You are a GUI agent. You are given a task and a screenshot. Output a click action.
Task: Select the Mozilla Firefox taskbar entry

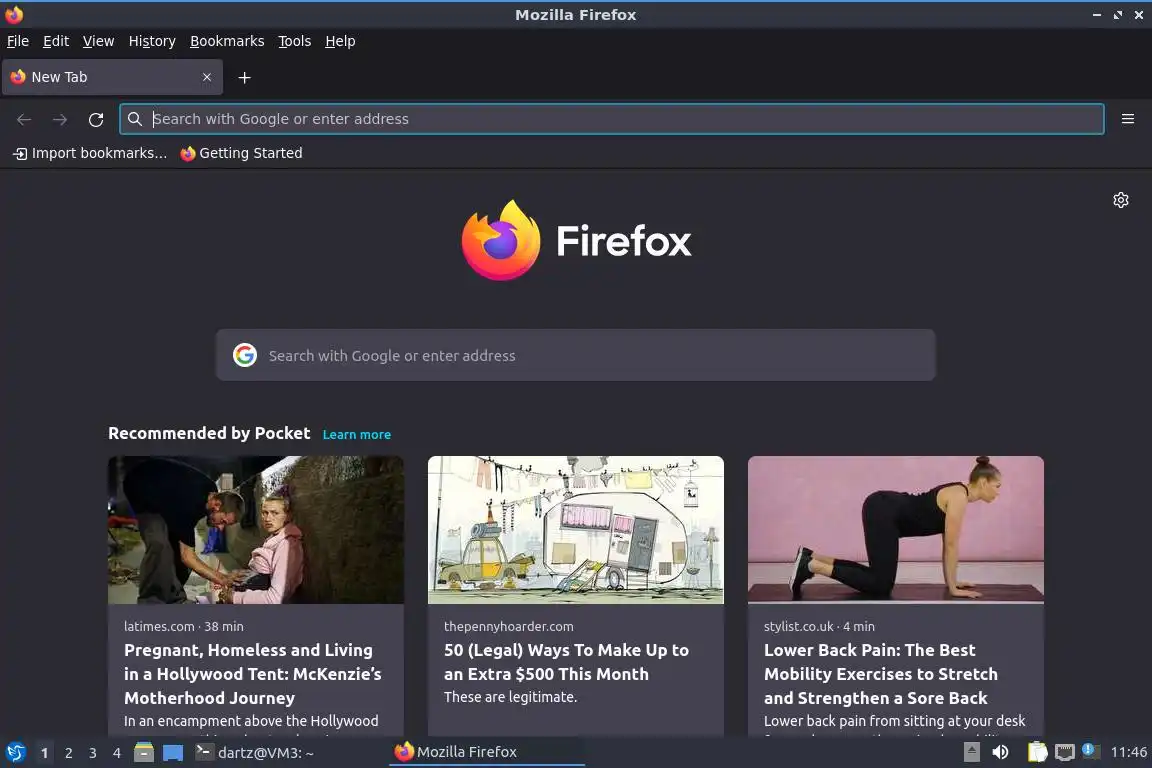click(486, 753)
